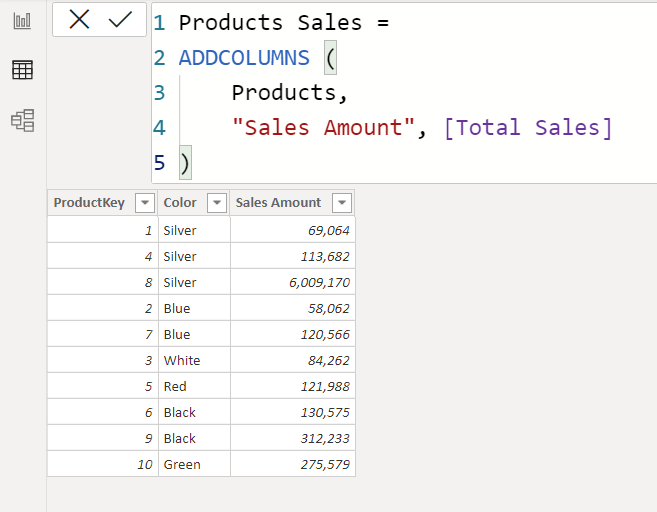Select the ProductKey 10 cell
Viewport: 657px width, 512px height.
(103, 464)
